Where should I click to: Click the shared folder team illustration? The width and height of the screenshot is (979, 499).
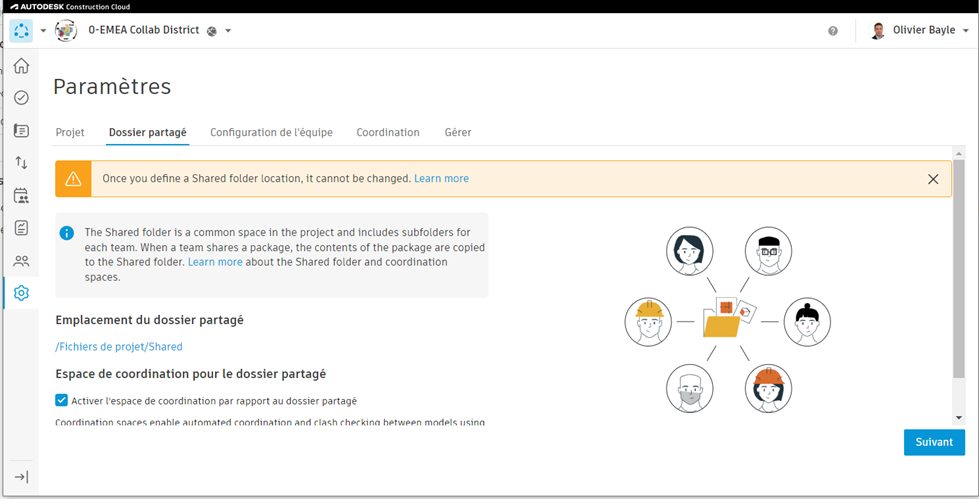coord(728,320)
